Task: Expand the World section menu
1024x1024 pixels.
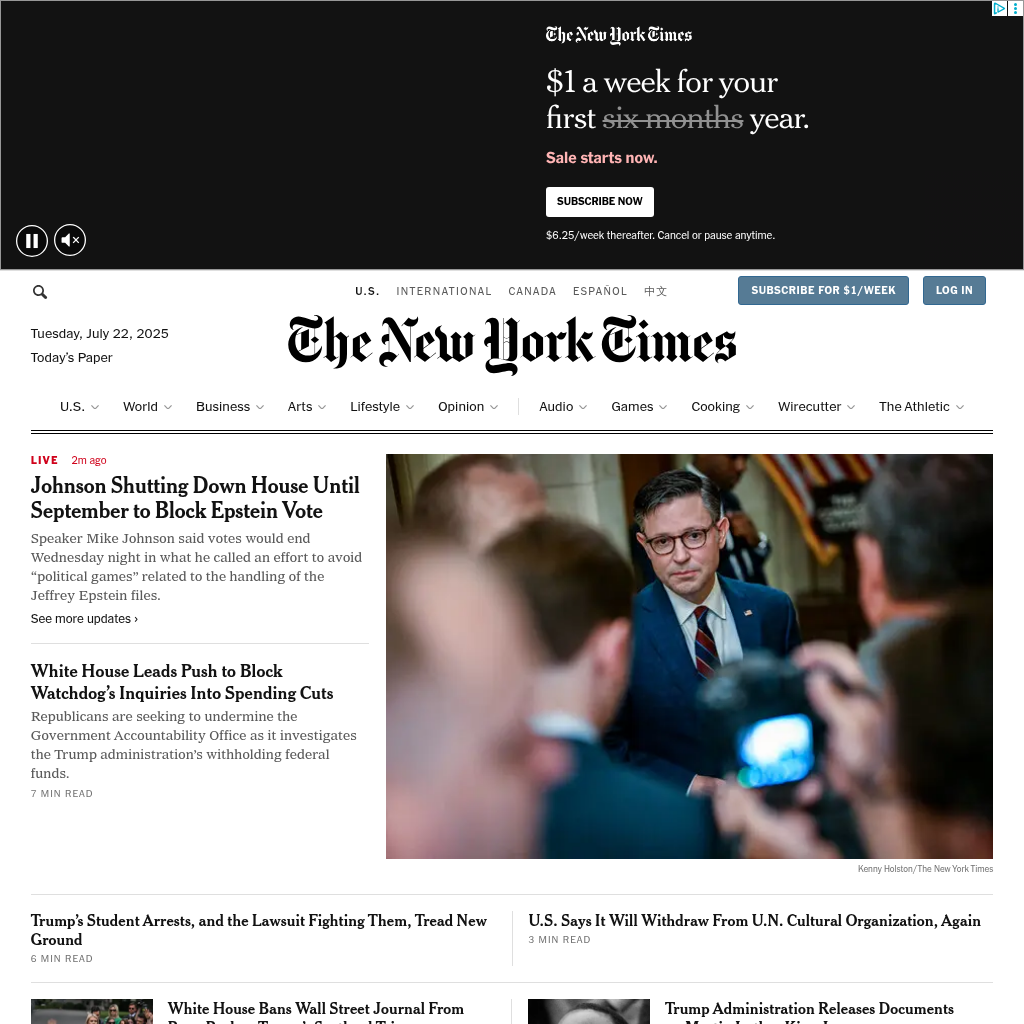Action: 148,407
